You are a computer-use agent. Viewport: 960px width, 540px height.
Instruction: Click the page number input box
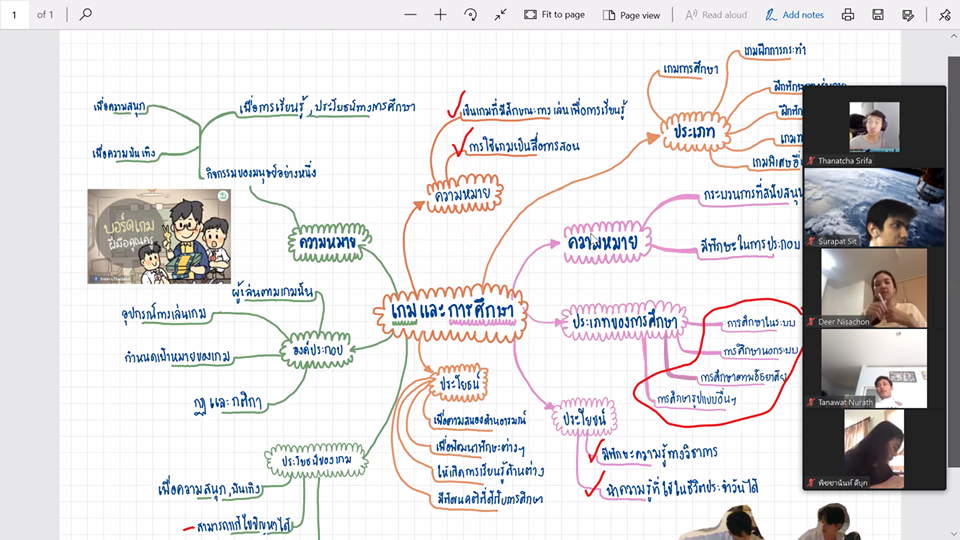coord(15,15)
